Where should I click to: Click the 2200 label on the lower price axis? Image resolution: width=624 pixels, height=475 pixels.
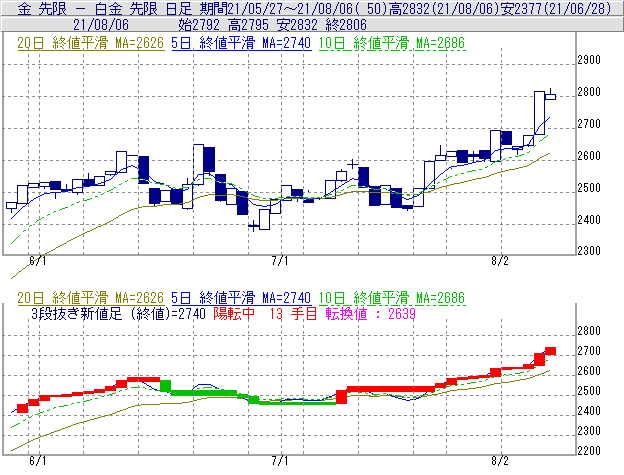coord(589,450)
